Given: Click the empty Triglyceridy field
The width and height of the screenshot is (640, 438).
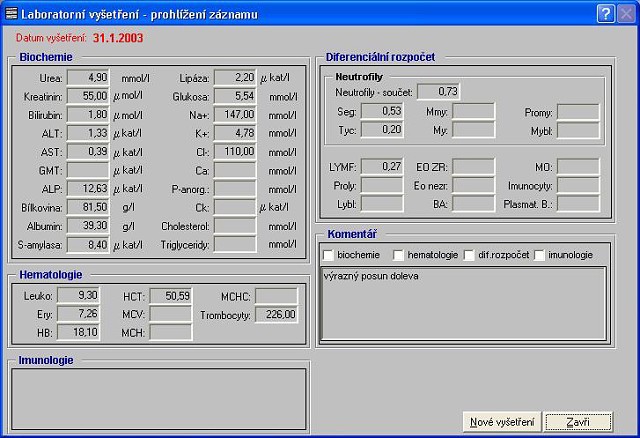Looking at the screenshot, I should click(235, 245).
